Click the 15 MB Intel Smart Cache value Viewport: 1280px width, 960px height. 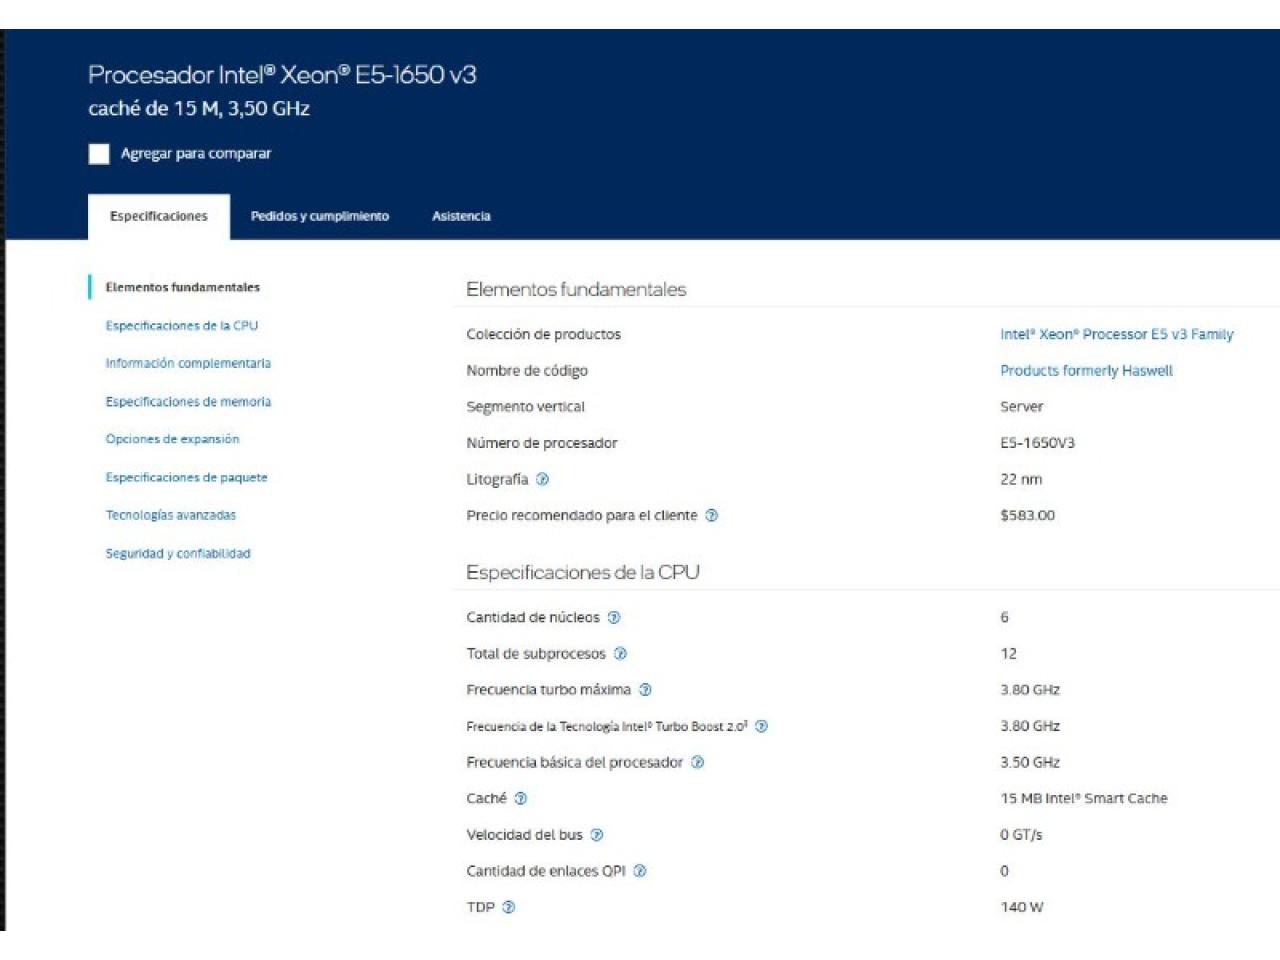click(1083, 798)
